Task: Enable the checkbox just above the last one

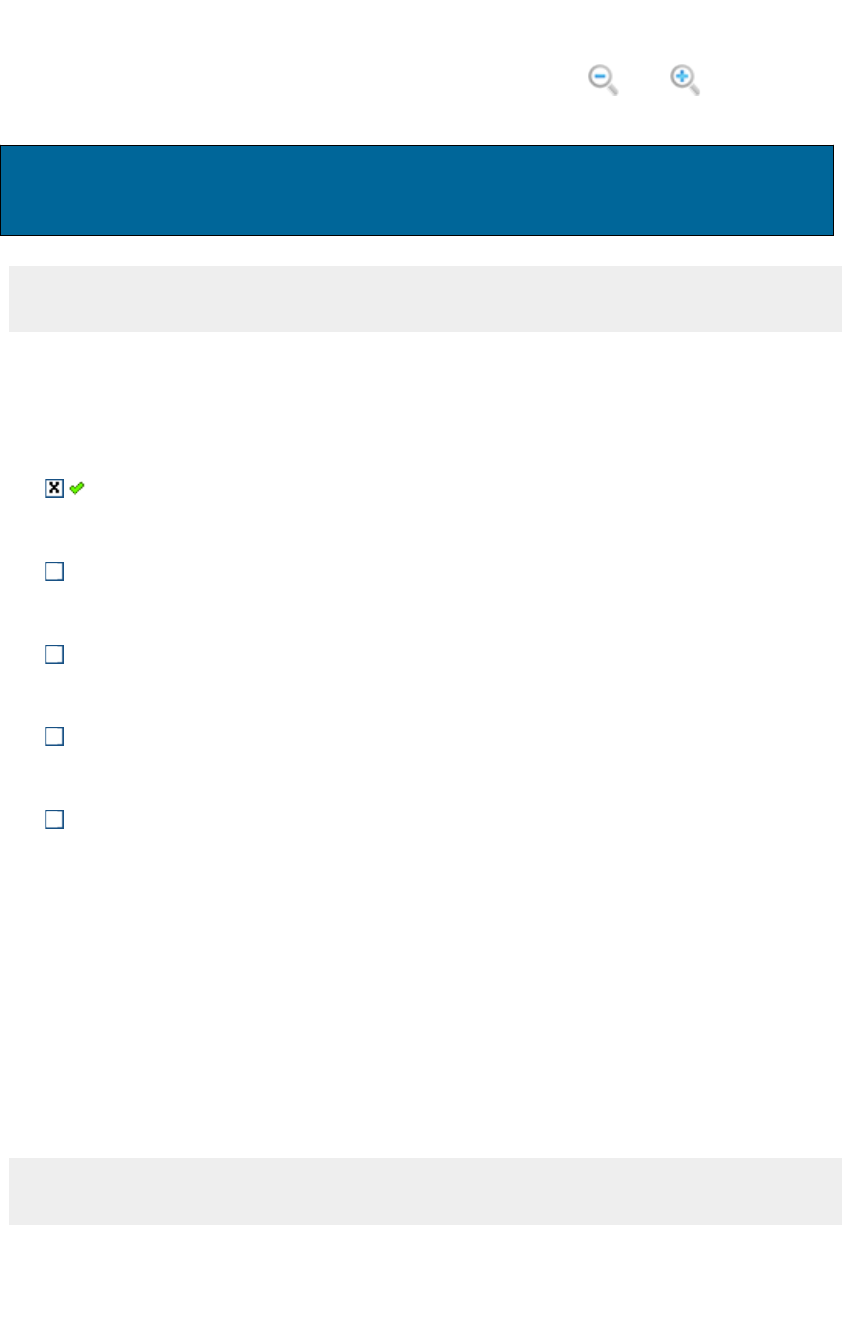Action: (54, 736)
